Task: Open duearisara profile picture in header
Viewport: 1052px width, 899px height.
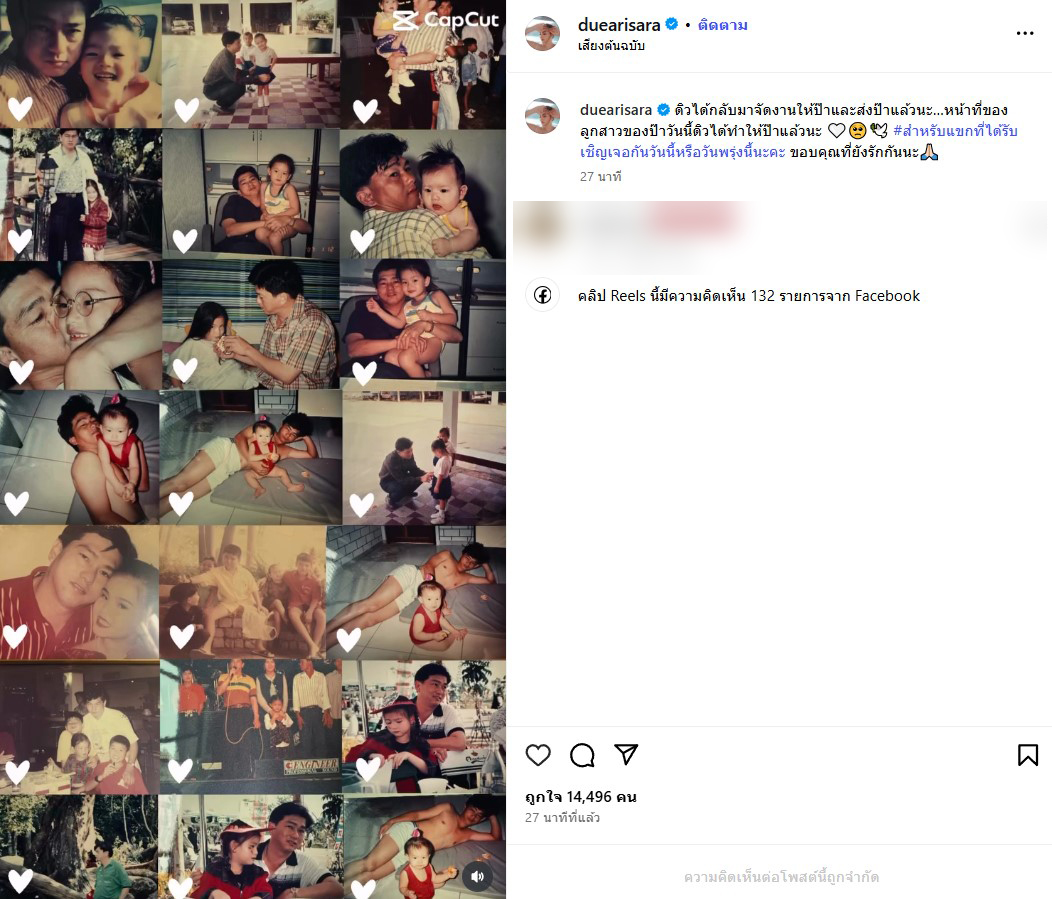Action: 542,33
